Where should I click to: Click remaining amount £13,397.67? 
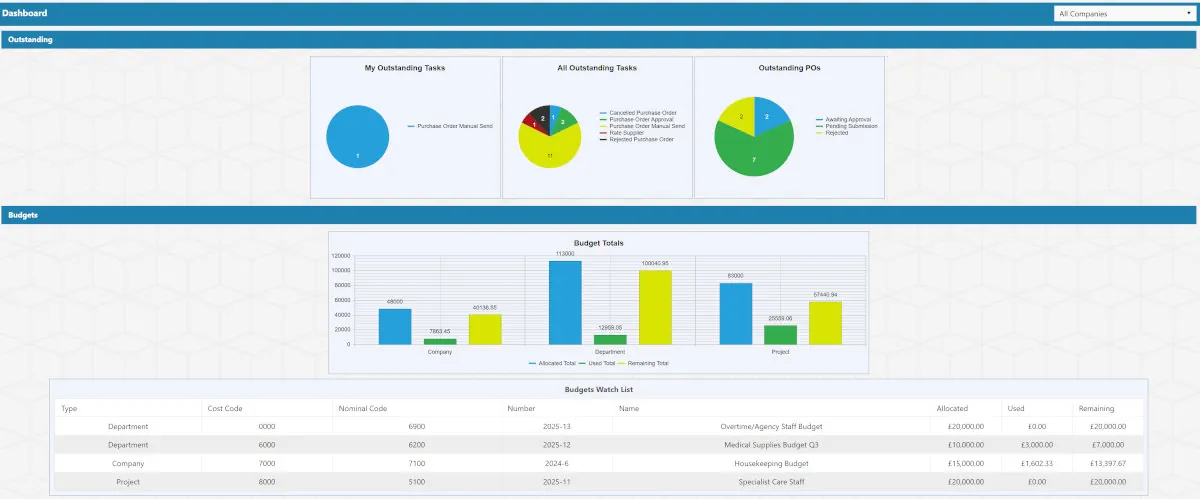(x=1107, y=463)
